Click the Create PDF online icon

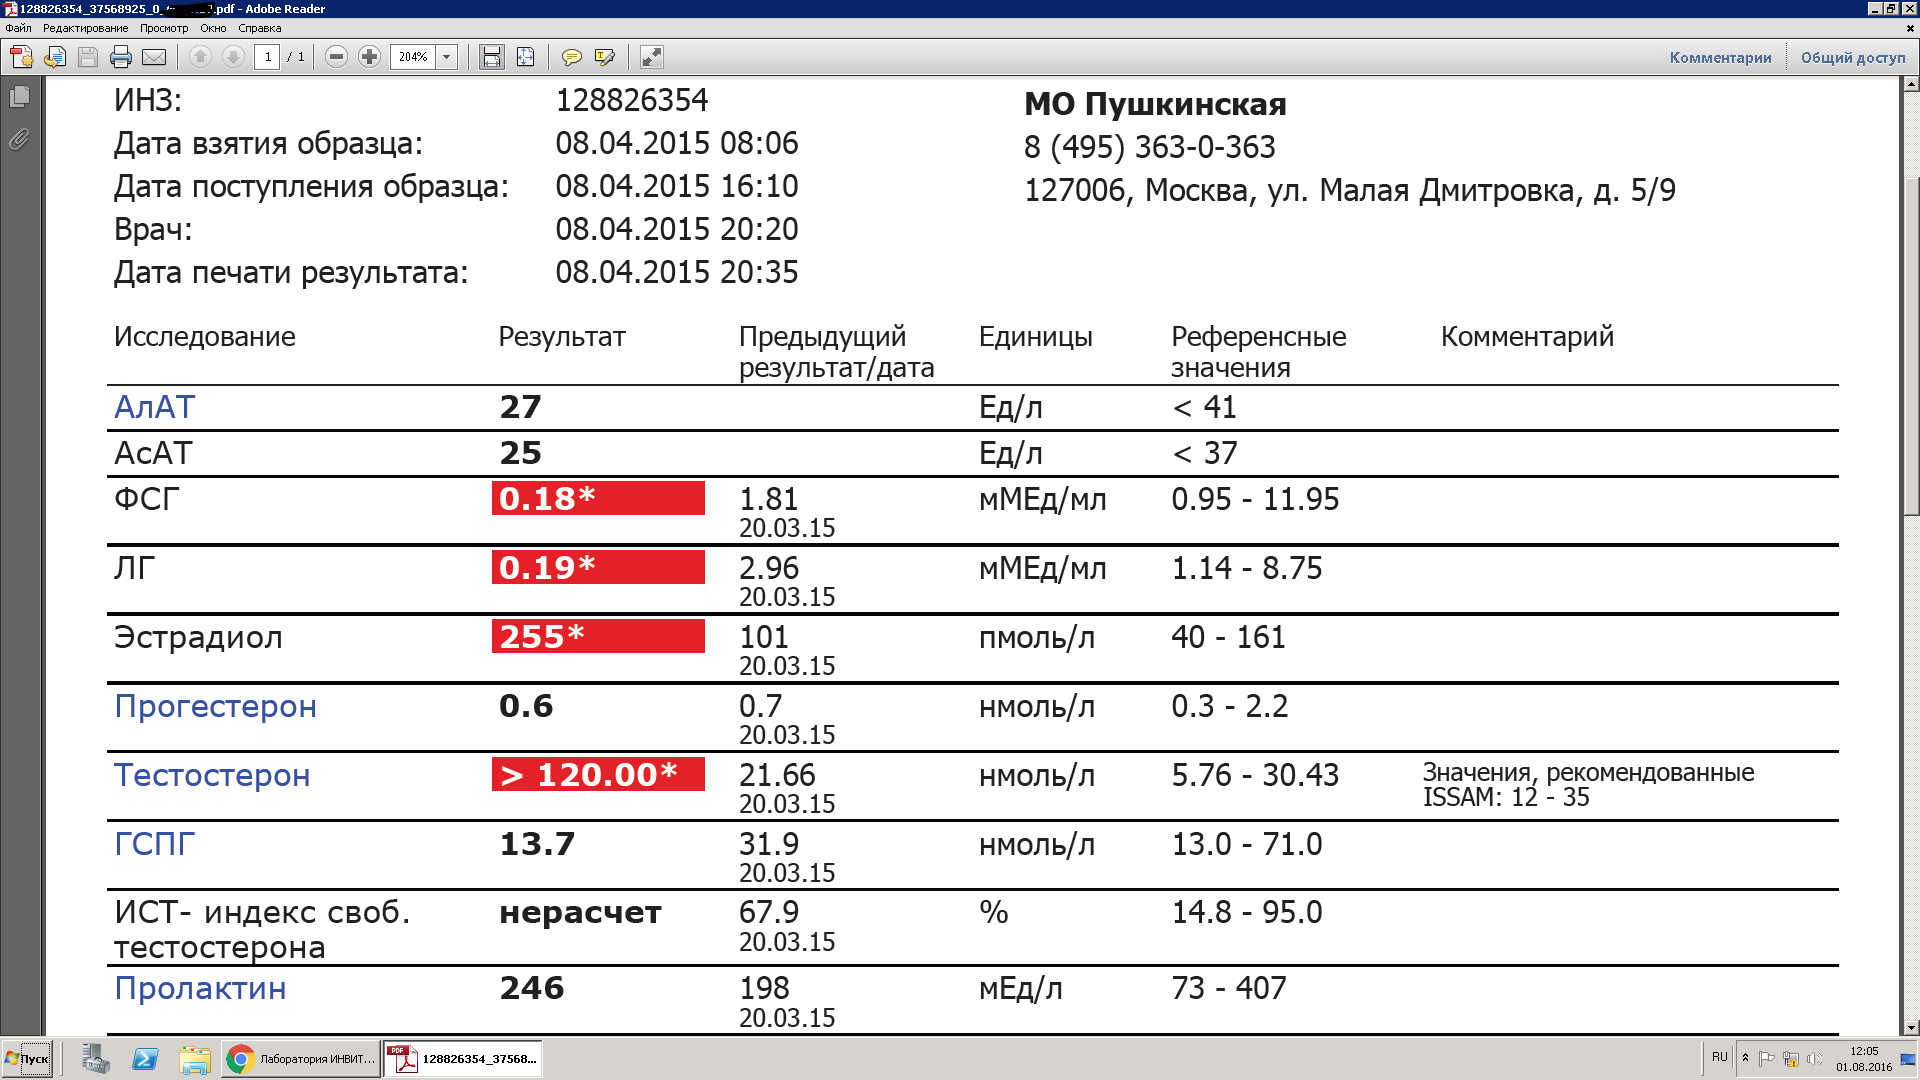pos(22,57)
